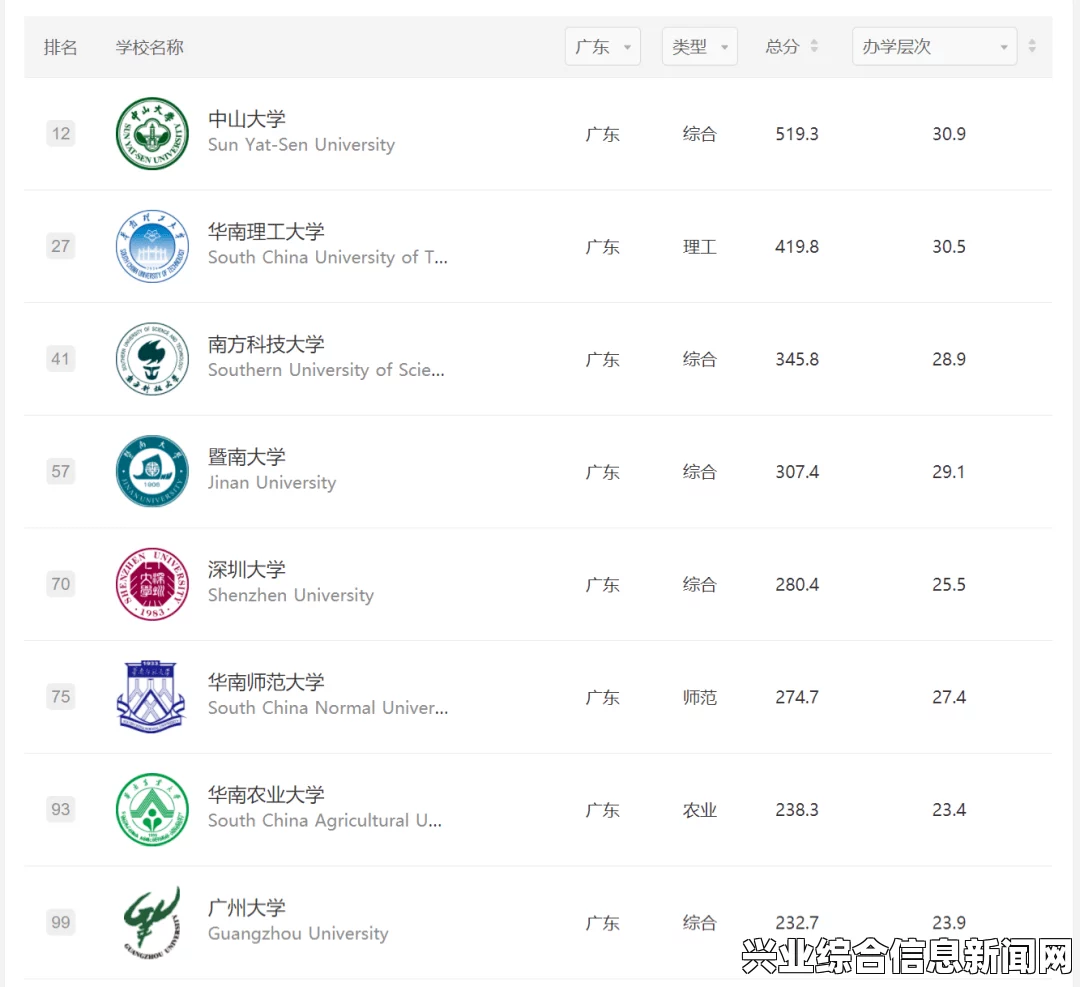
Task: Open the 华南农业大学 school link
Action: [x=266, y=795]
